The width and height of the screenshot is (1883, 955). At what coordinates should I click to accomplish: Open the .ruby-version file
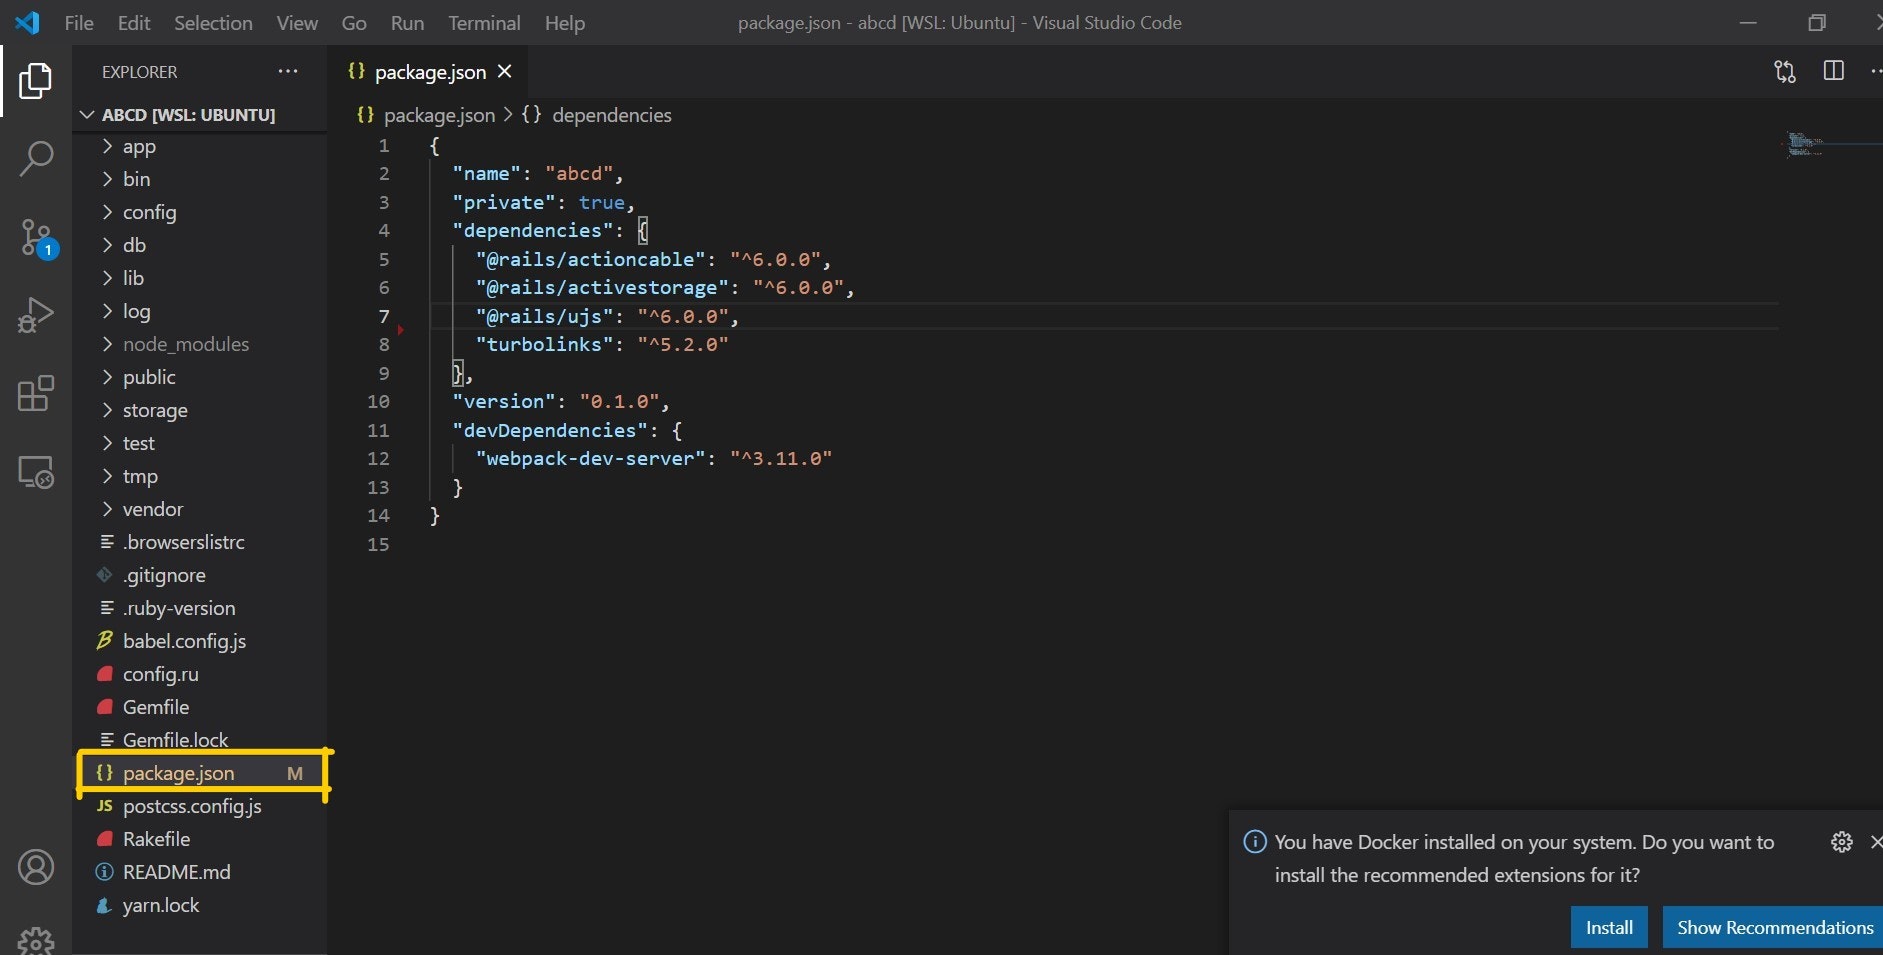(x=200, y=608)
